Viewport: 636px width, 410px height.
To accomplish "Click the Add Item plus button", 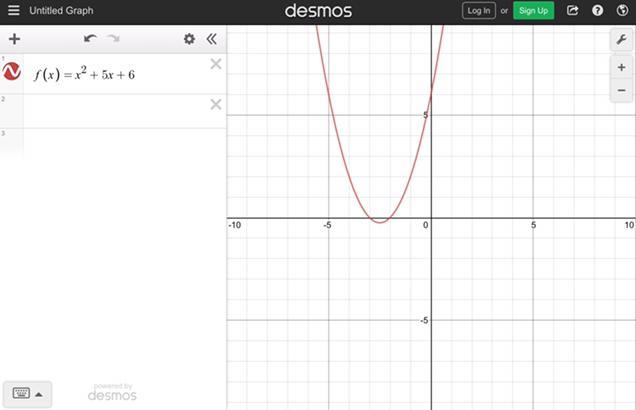I will point(15,39).
